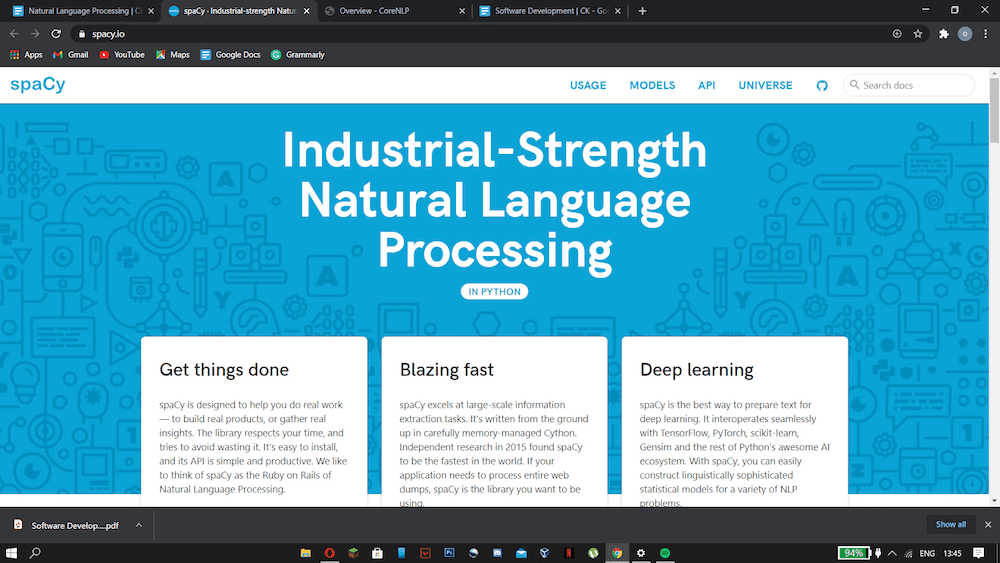Viewport: 1000px width, 563px height.
Task: Open Opera browser from taskbar
Action: pos(329,553)
